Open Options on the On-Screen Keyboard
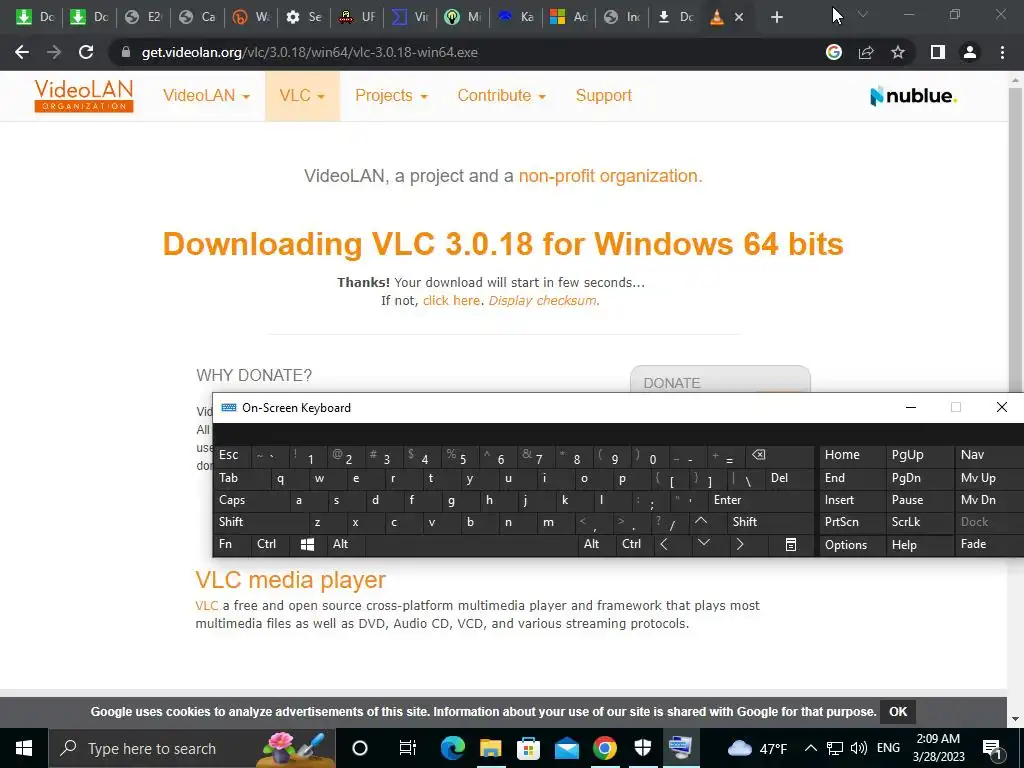1024x768 pixels. coord(852,545)
